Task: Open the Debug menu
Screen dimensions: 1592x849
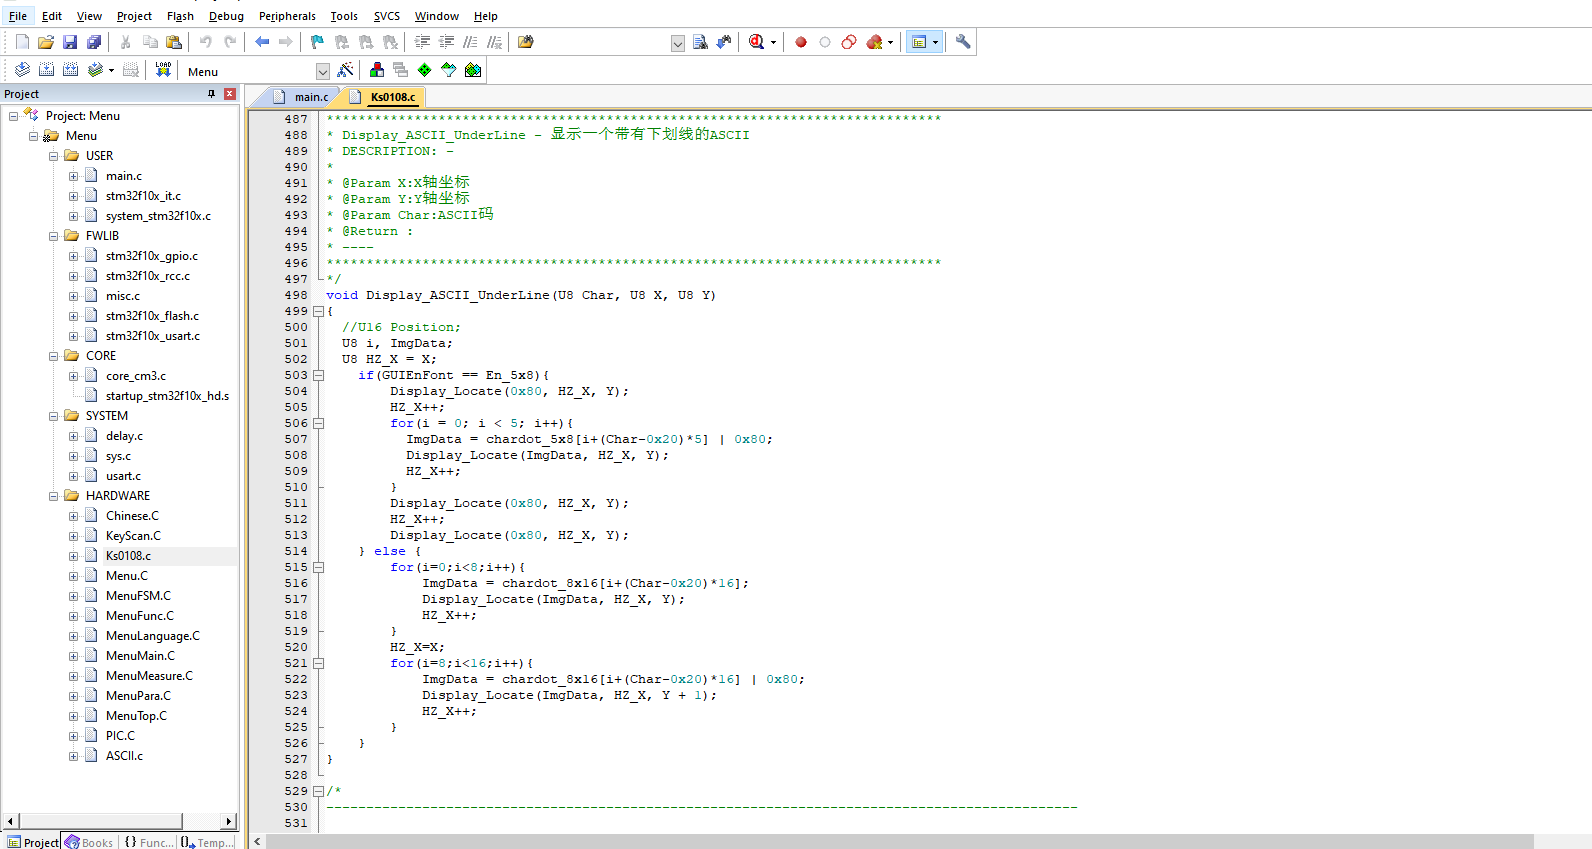Action: [x=226, y=16]
